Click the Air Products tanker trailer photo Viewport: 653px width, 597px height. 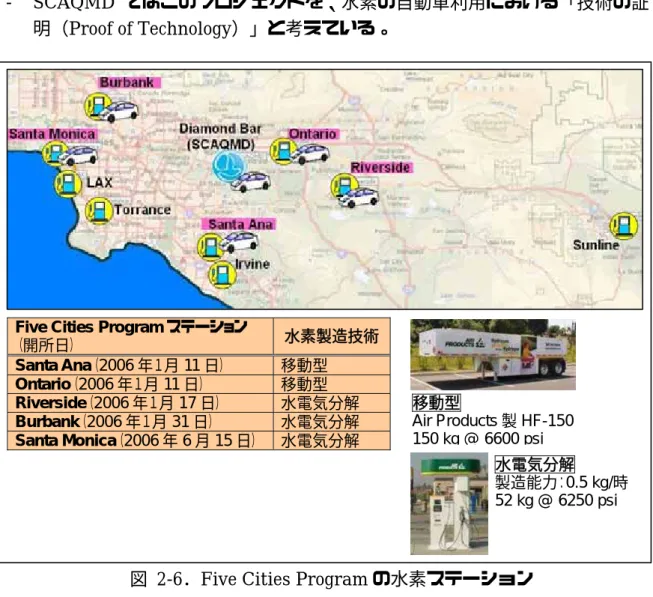[x=493, y=354]
